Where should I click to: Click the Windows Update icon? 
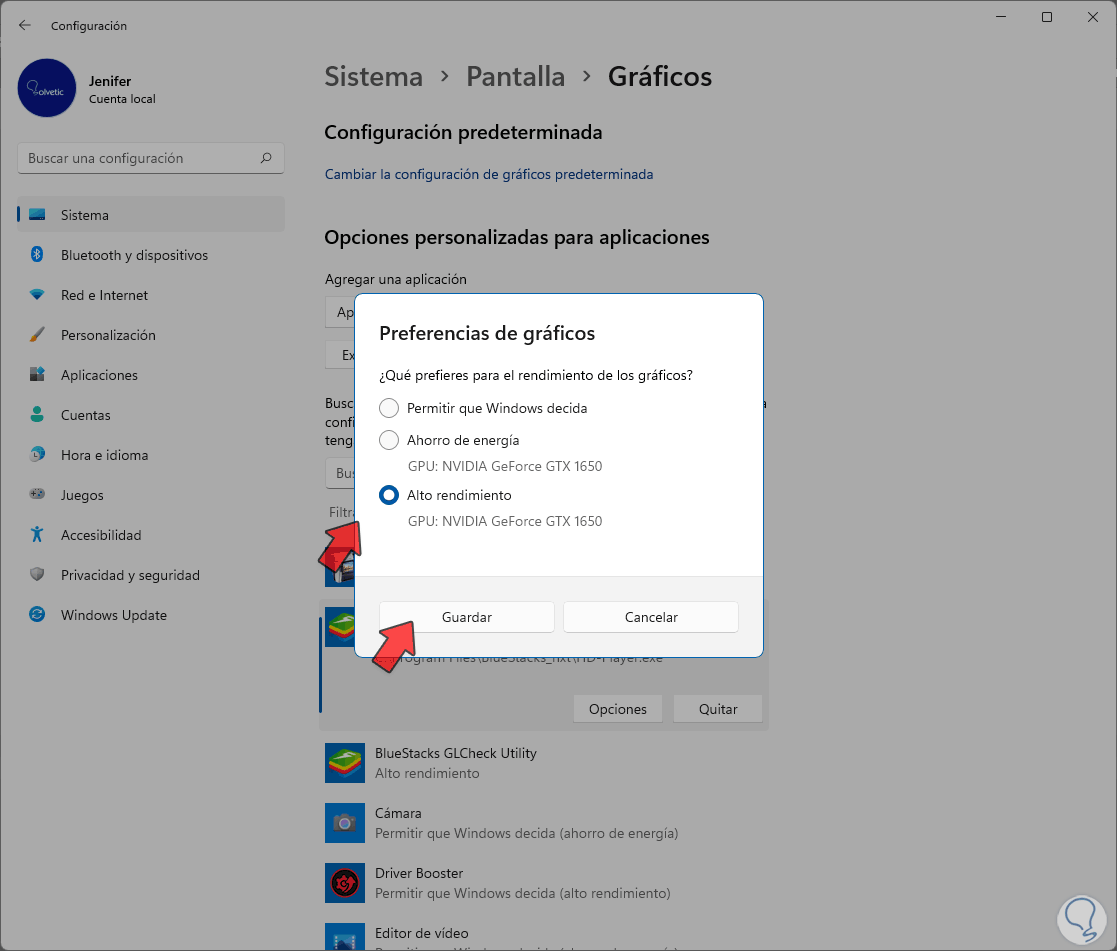[x=37, y=615]
